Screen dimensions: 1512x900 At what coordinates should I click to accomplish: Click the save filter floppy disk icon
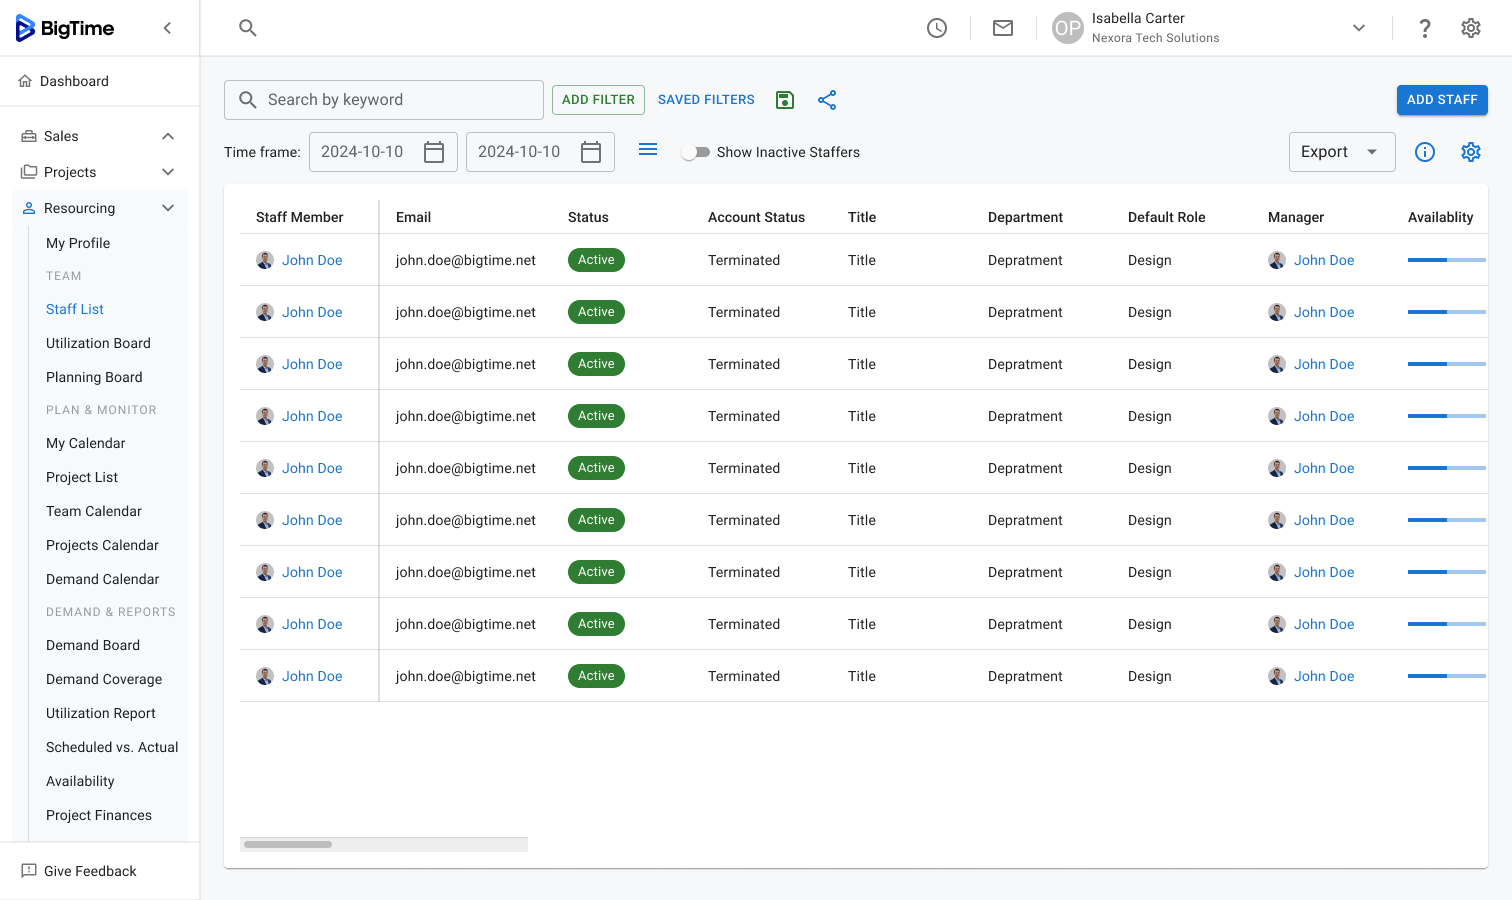[785, 100]
